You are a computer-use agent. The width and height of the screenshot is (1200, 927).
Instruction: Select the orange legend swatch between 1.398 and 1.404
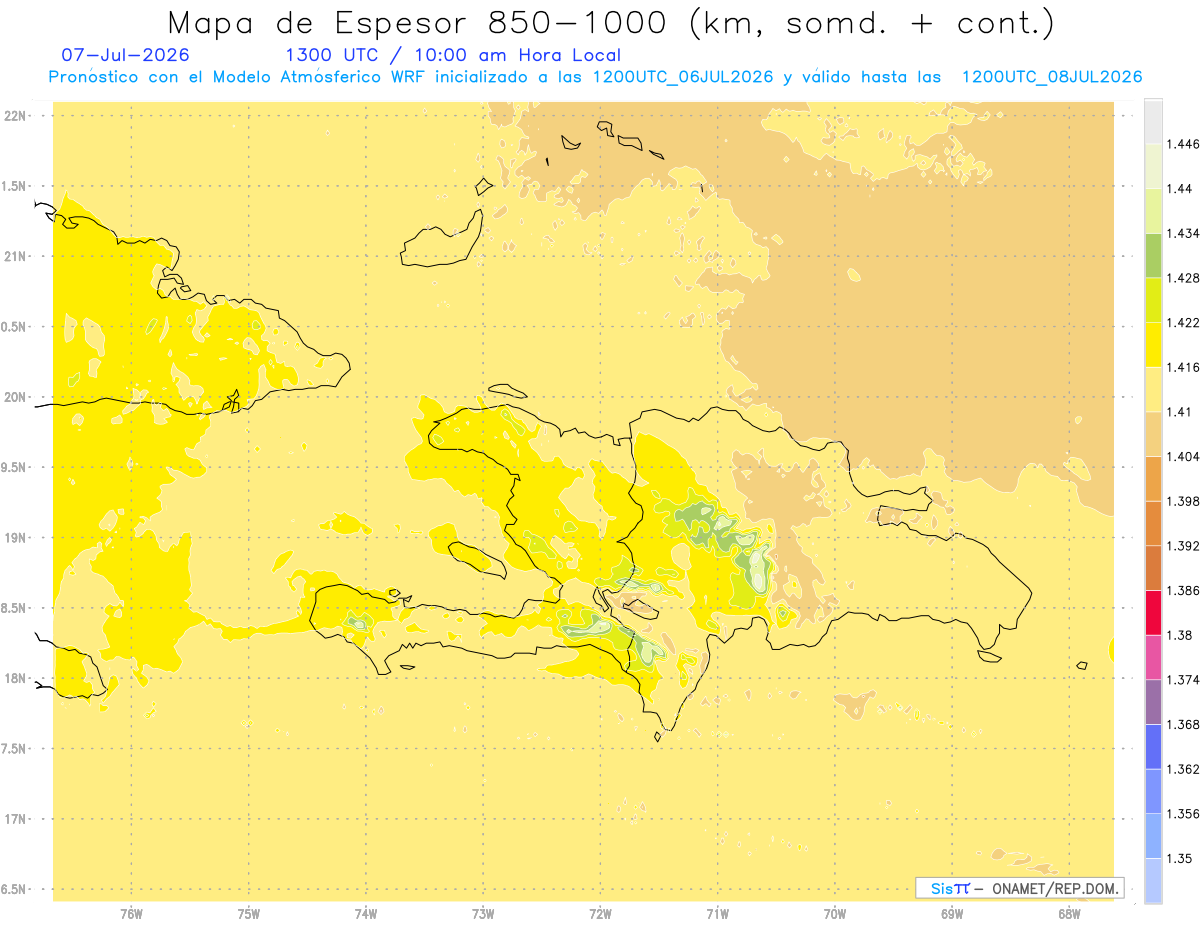tap(1153, 479)
